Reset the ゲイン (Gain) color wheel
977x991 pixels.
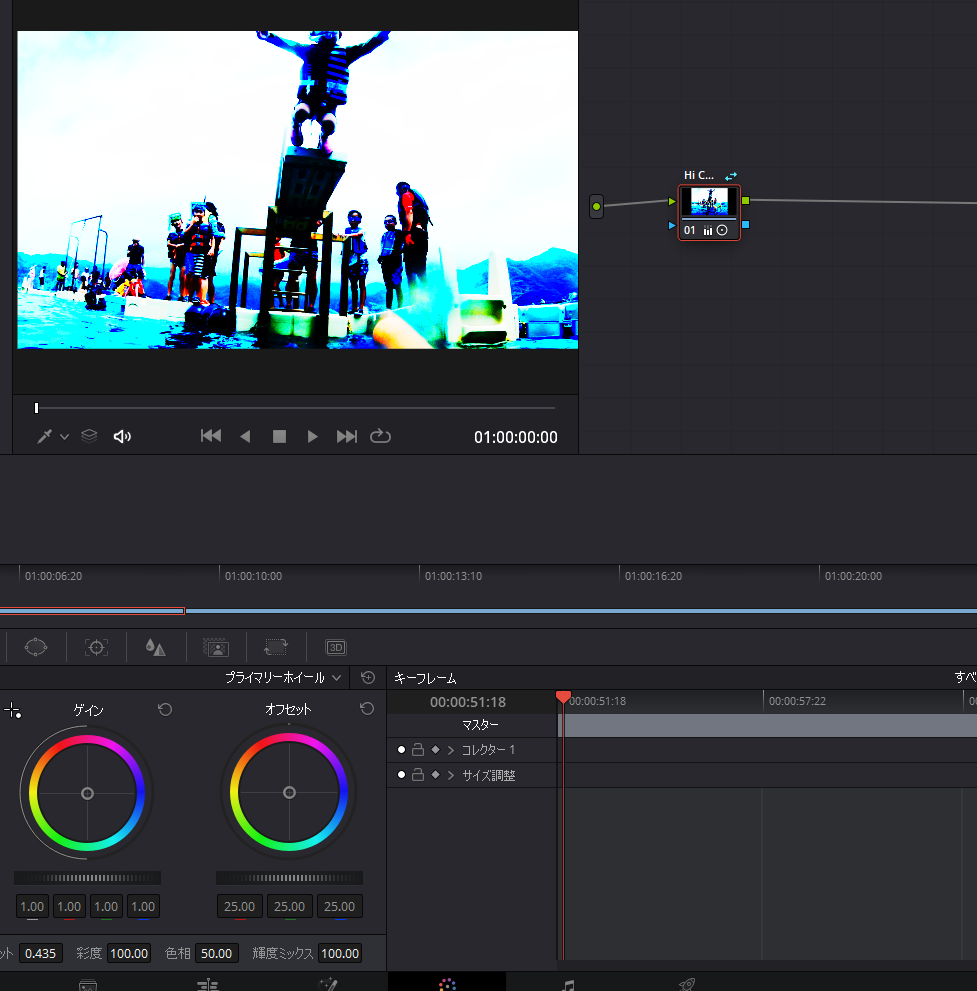(x=165, y=709)
